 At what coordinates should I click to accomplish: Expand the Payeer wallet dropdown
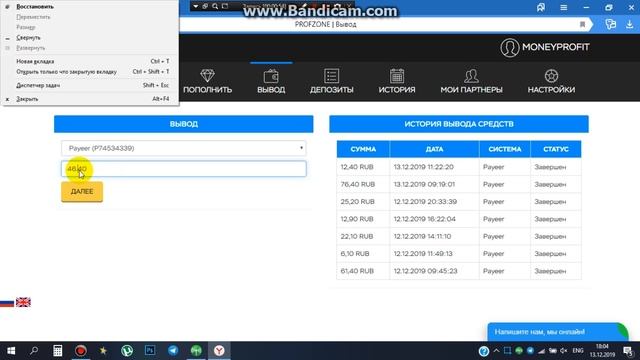[x=184, y=148]
